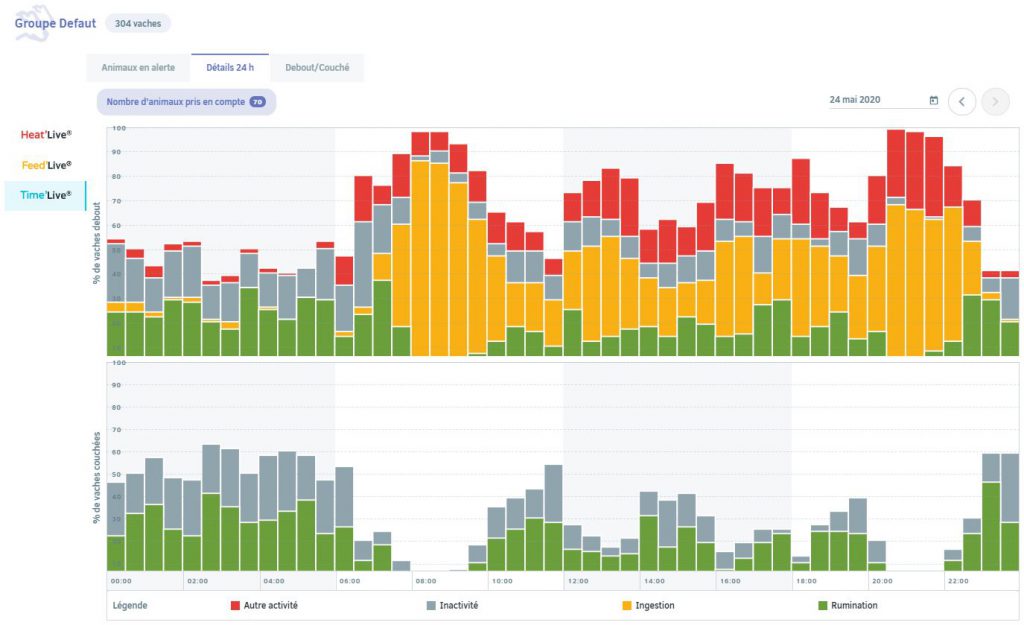Toggle Autre activité series via legend label
This screenshot has height=625, width=1024.
(x=270, y=605)
